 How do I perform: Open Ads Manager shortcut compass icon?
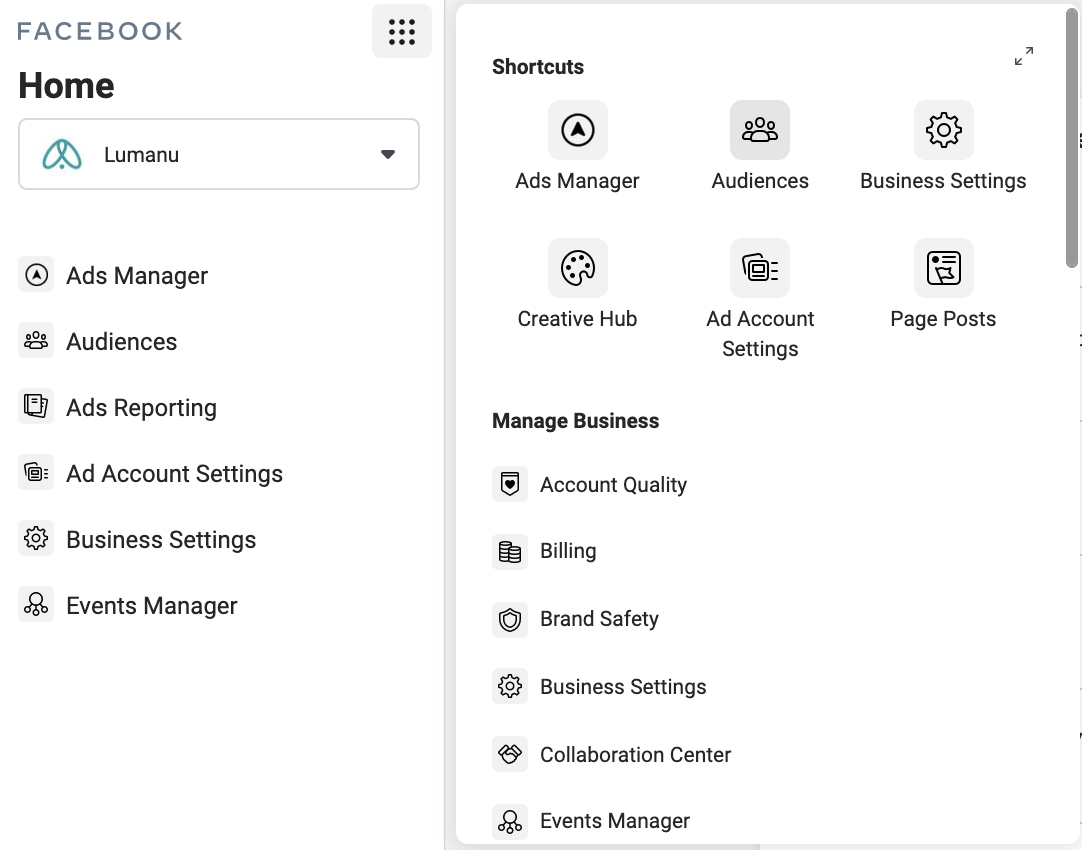pos(578,130)
